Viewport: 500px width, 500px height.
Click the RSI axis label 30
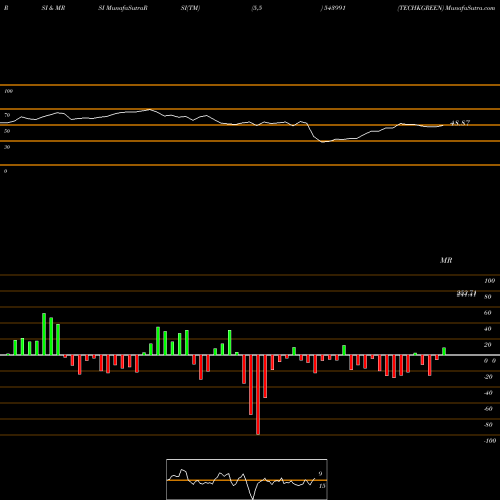[x=7, y=147]
